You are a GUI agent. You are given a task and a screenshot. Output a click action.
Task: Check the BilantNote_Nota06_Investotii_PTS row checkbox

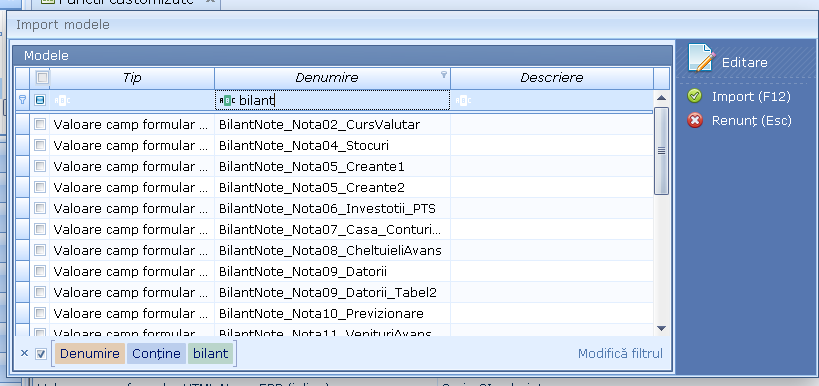[40, 208]
